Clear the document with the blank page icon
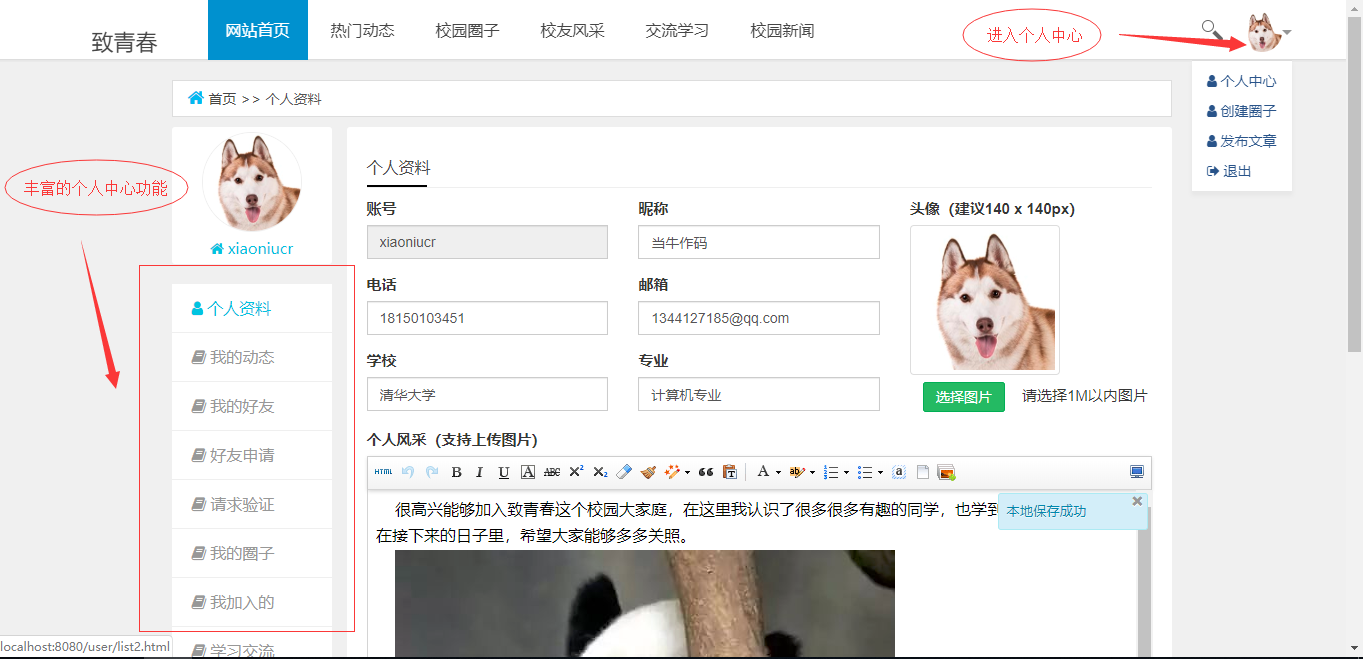The height and width of the screenshot is (659, 1363). 922,472
